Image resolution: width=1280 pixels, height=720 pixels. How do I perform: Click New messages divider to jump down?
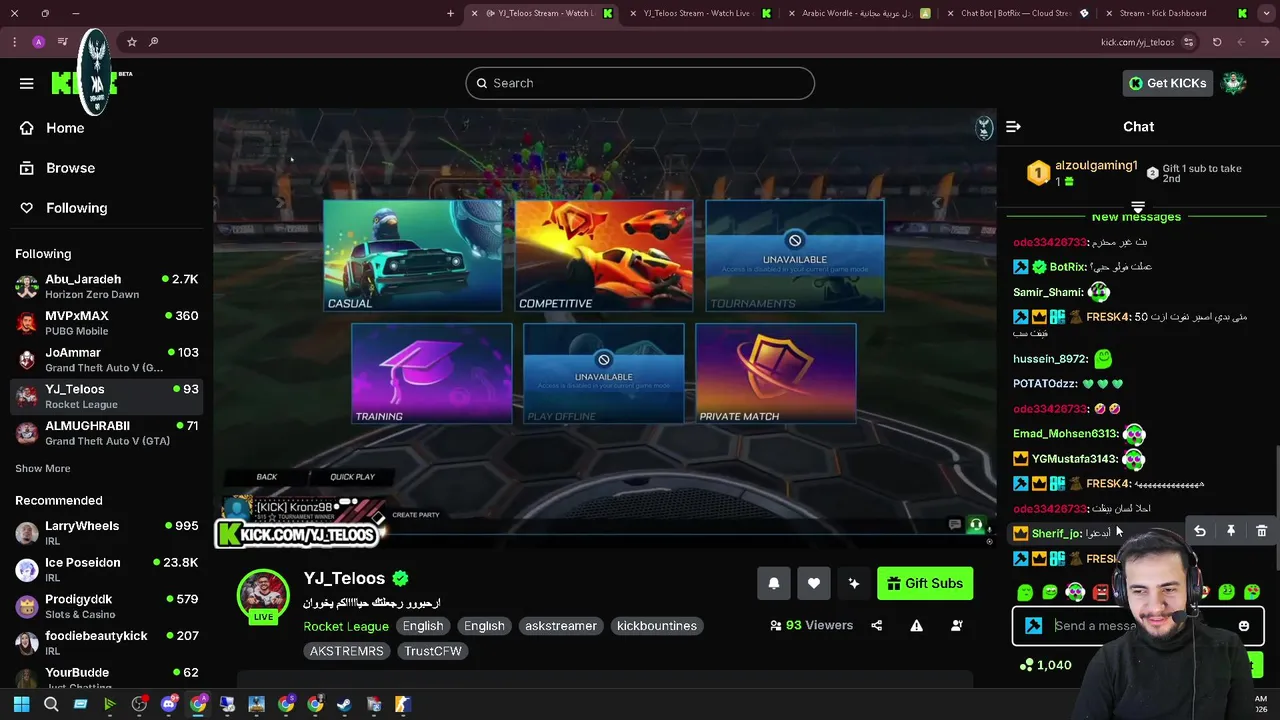pos(1136,217)
